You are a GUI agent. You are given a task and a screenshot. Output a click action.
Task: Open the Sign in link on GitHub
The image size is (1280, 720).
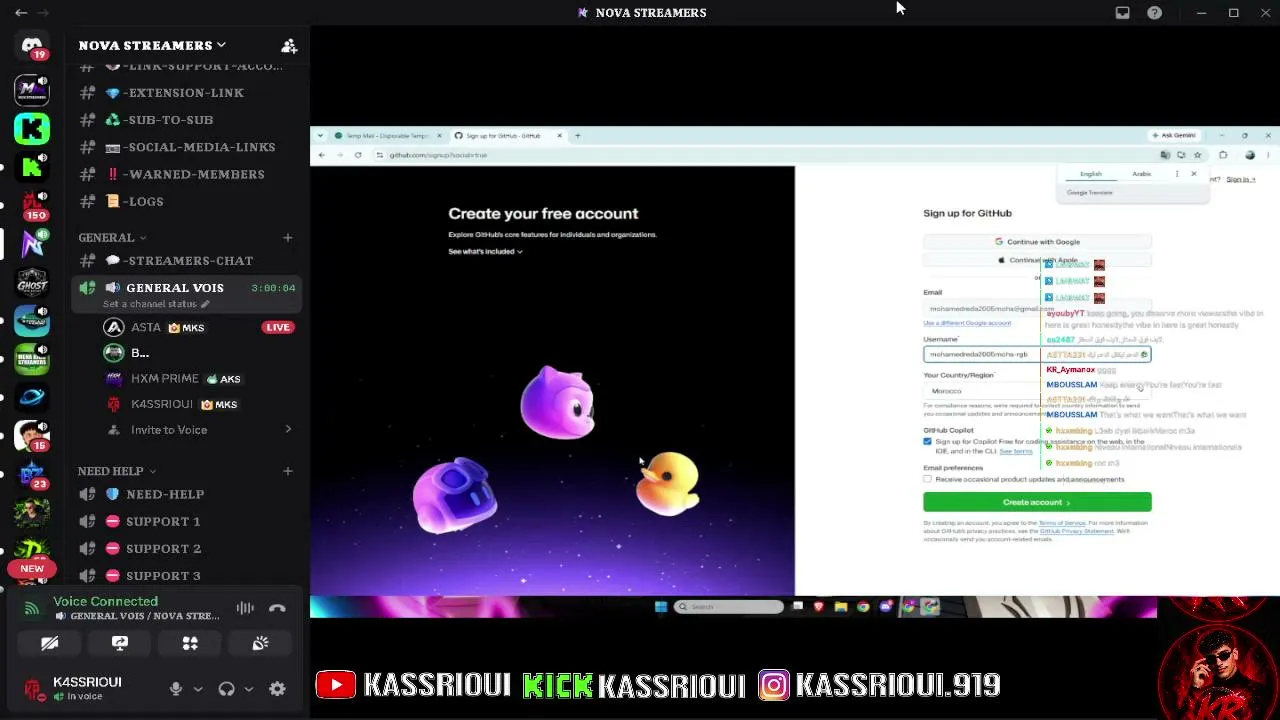1240,179
